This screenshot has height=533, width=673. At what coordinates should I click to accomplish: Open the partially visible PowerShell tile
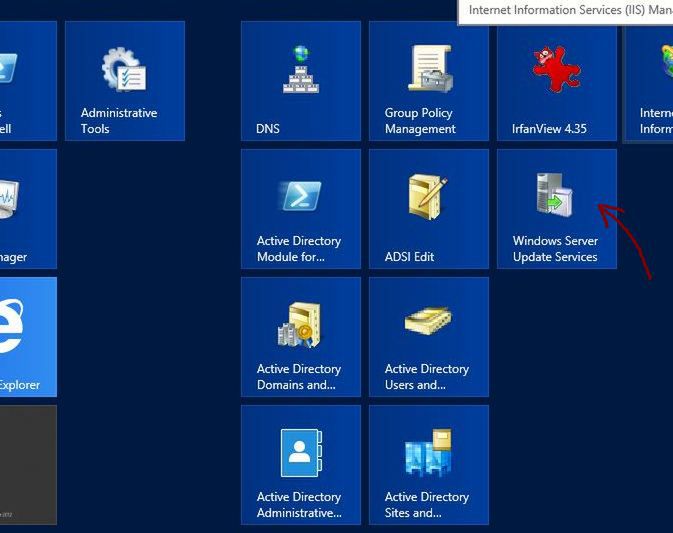(x=28, y=81)
